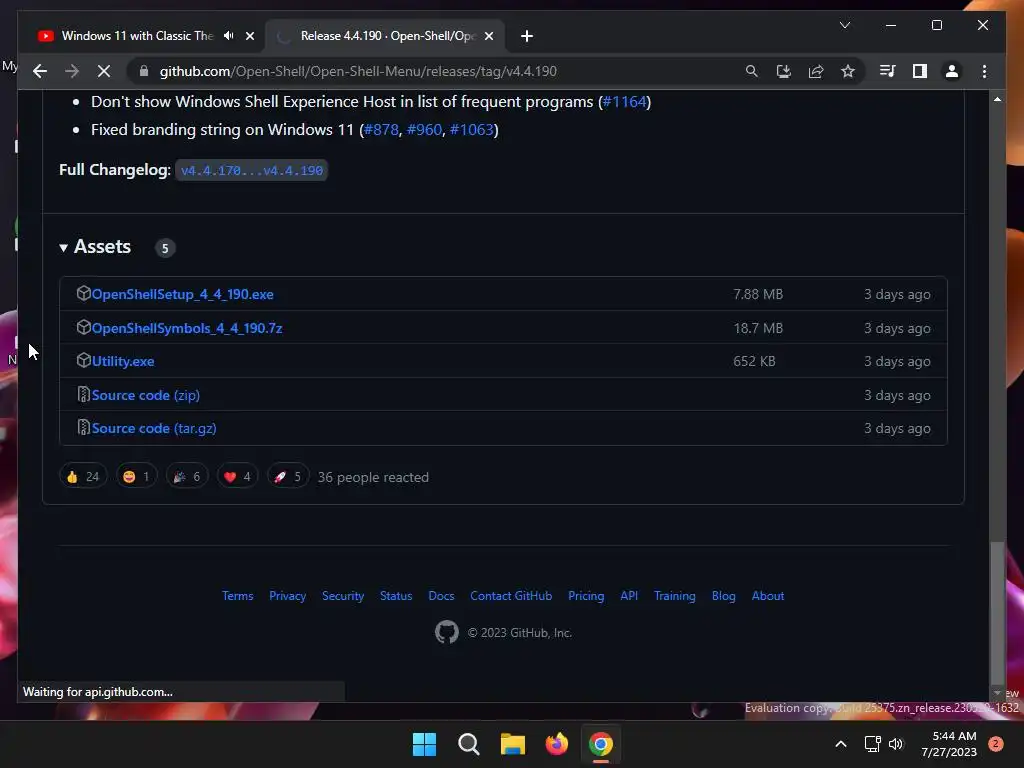The image size is (1024, 768).
Task: Go back with the browser back arrow
Action: coord(40,71)
